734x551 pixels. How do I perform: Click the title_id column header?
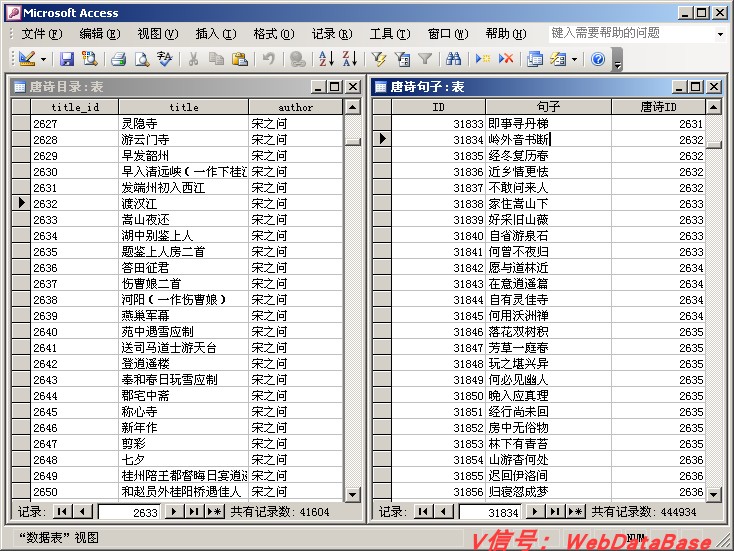75,107
